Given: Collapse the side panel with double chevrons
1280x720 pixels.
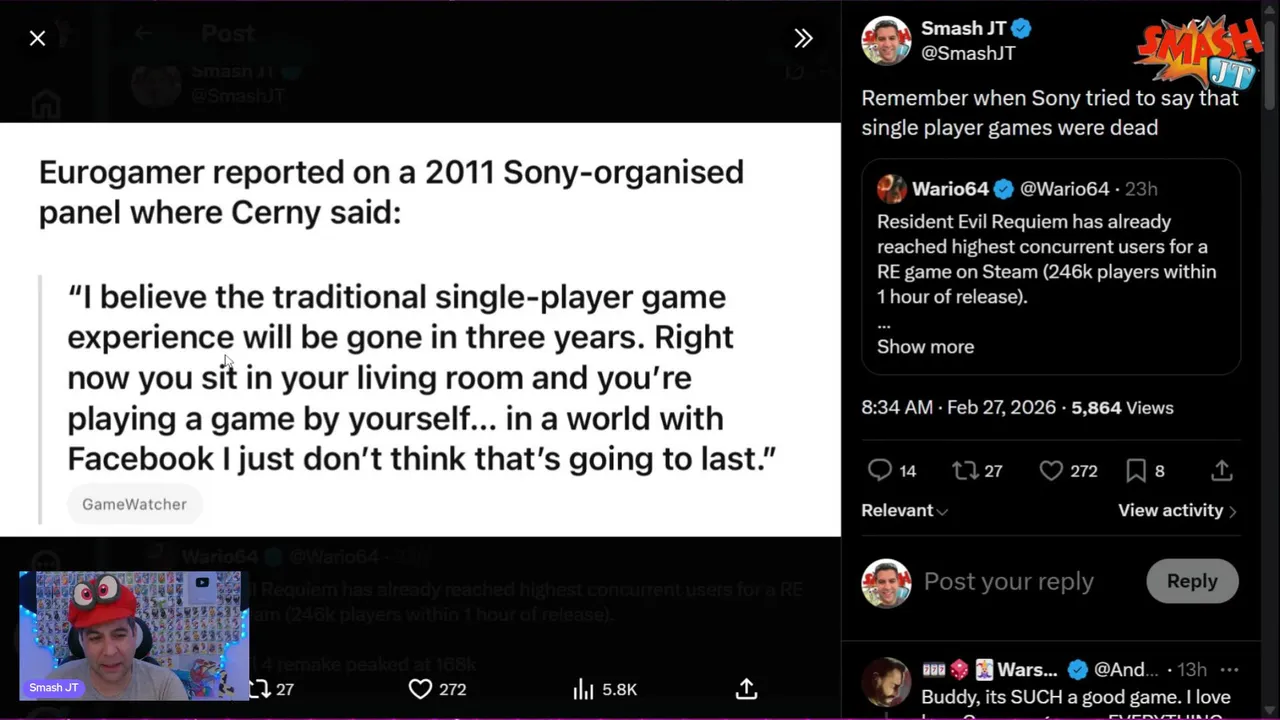Looking at the screenshot, I should tap(803, 38).
